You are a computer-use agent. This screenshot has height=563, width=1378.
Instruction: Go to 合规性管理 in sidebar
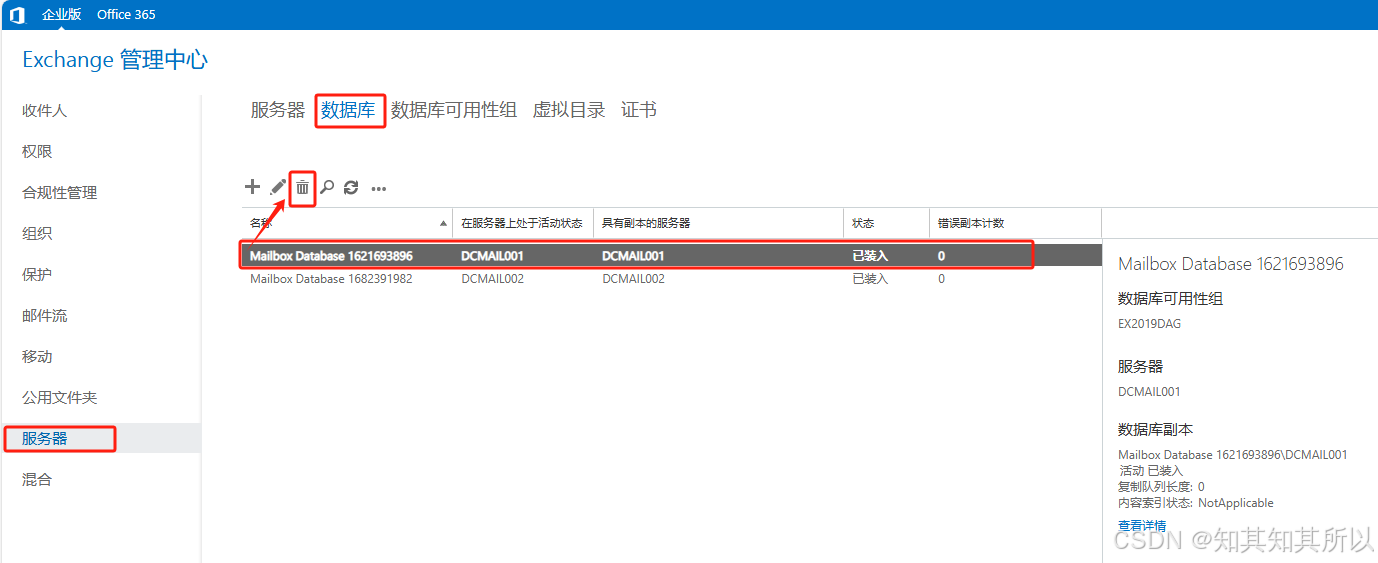tap(60, 193)
